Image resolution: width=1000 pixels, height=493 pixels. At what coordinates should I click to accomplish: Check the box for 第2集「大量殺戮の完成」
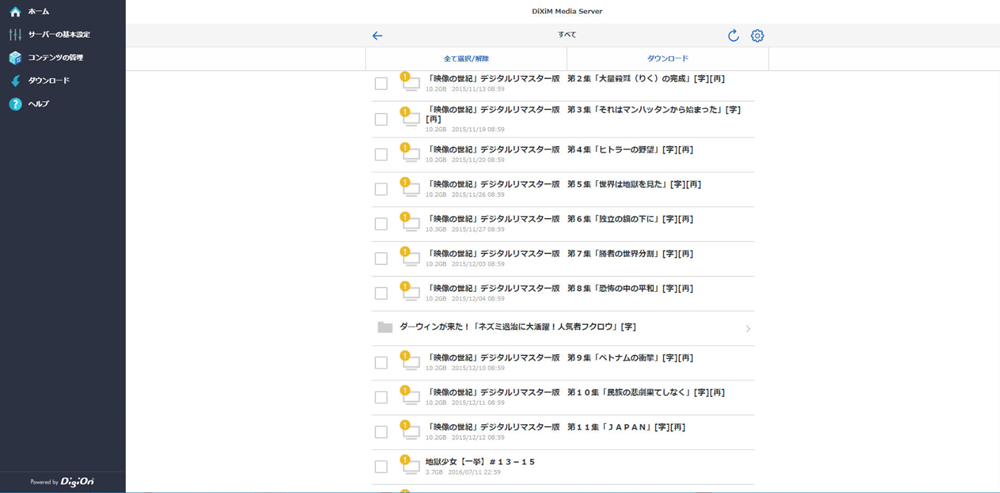click(x=381, y=84)
